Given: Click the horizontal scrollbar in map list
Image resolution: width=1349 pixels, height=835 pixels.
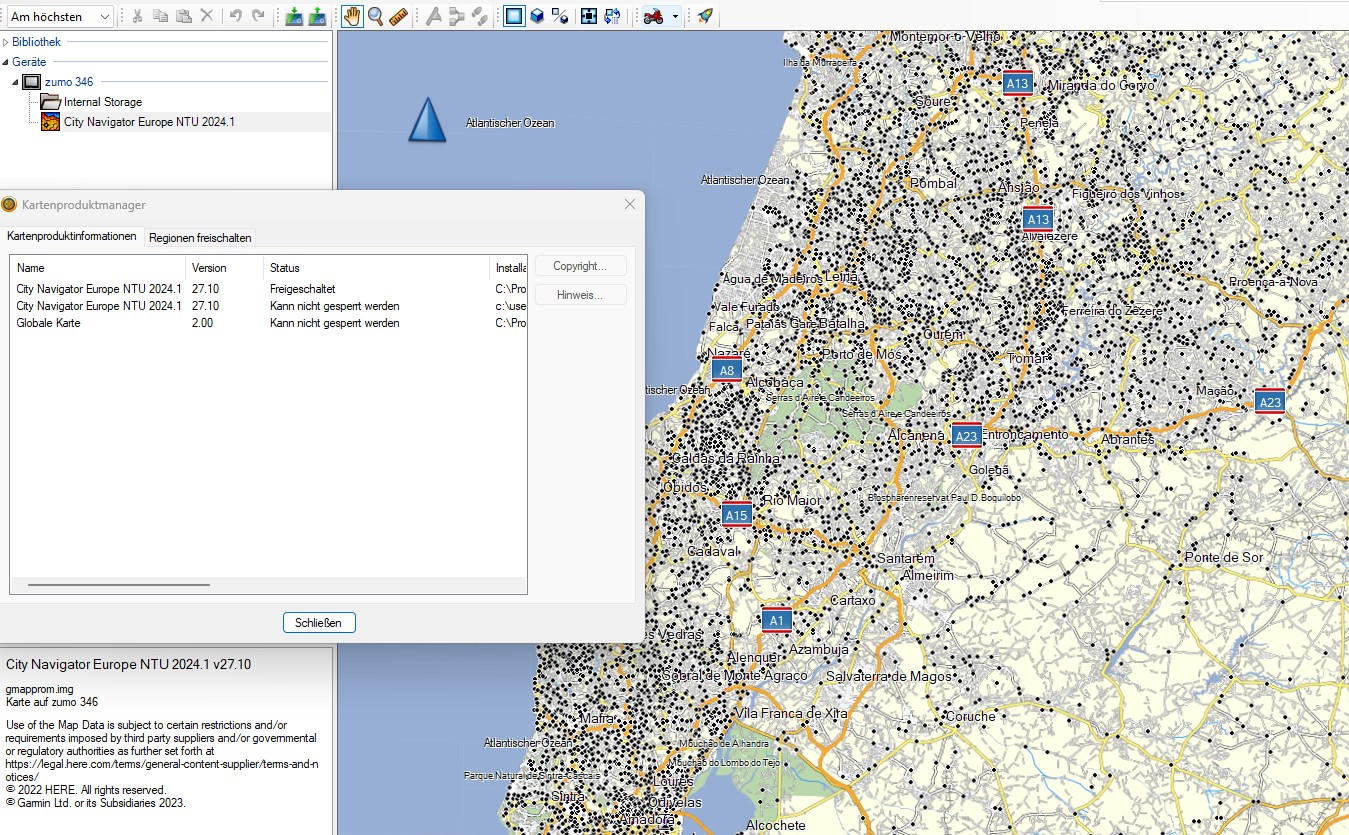Looking at the screenshot, I should [x=119, y=584].
